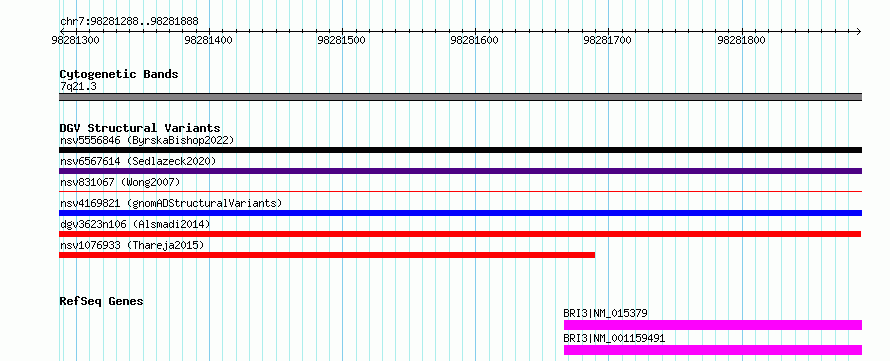890x361 pixels.
Task: Click the 98281300 ruler position label
Action: (x=75, y=40)
